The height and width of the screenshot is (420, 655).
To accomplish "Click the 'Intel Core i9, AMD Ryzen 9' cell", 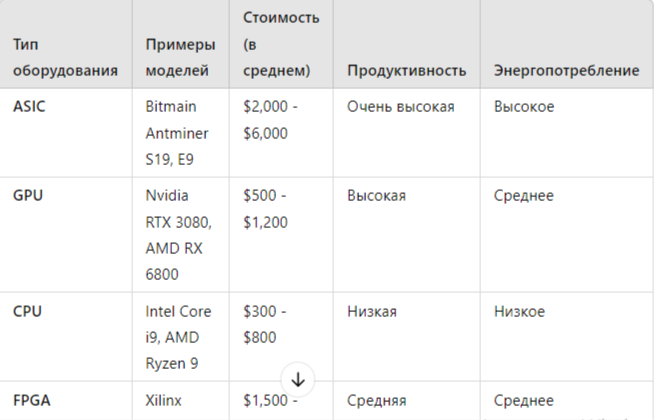I will [181, 337].
